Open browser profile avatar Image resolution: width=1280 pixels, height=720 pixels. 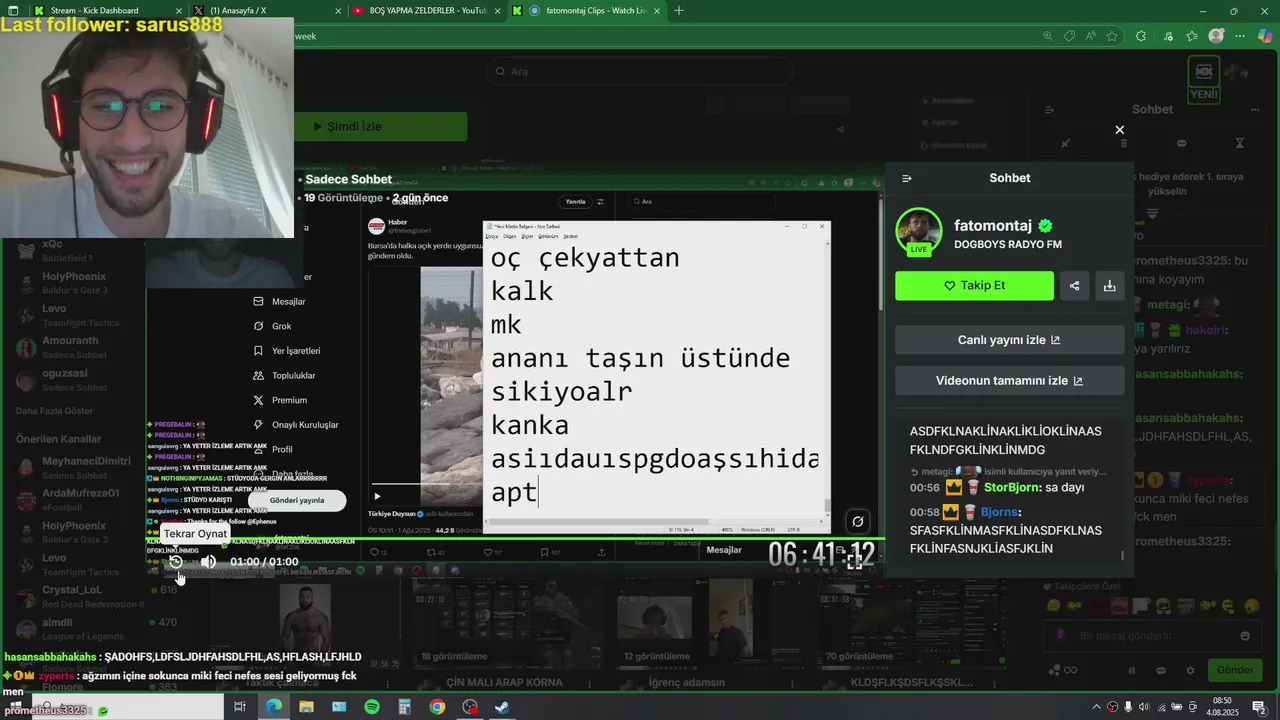click(x=1216, y=36)
